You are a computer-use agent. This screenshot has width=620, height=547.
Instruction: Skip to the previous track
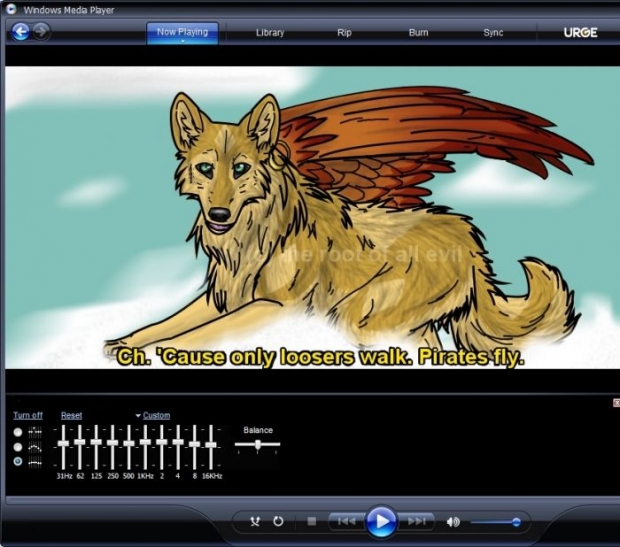point(346,521)
